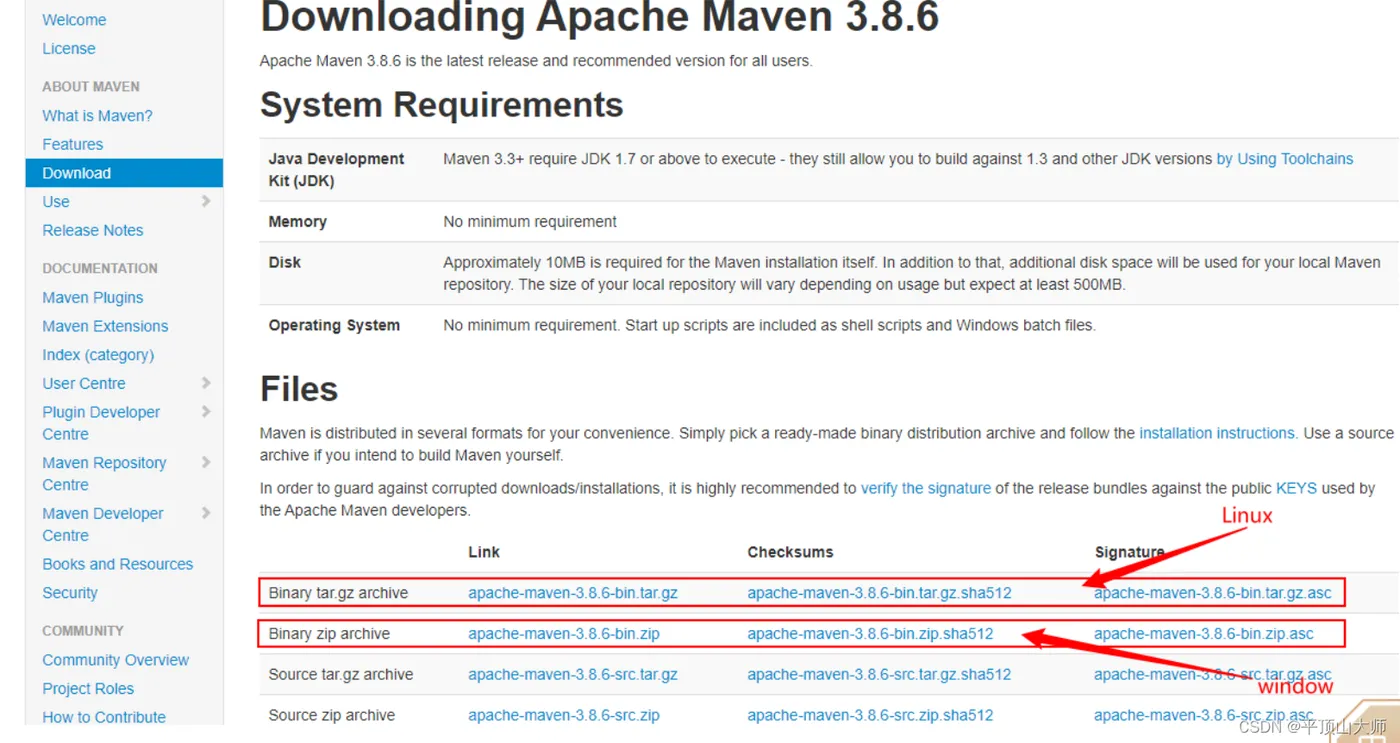Download apache-maven-3.8.6-bin.zip

(x=564, y=634)
